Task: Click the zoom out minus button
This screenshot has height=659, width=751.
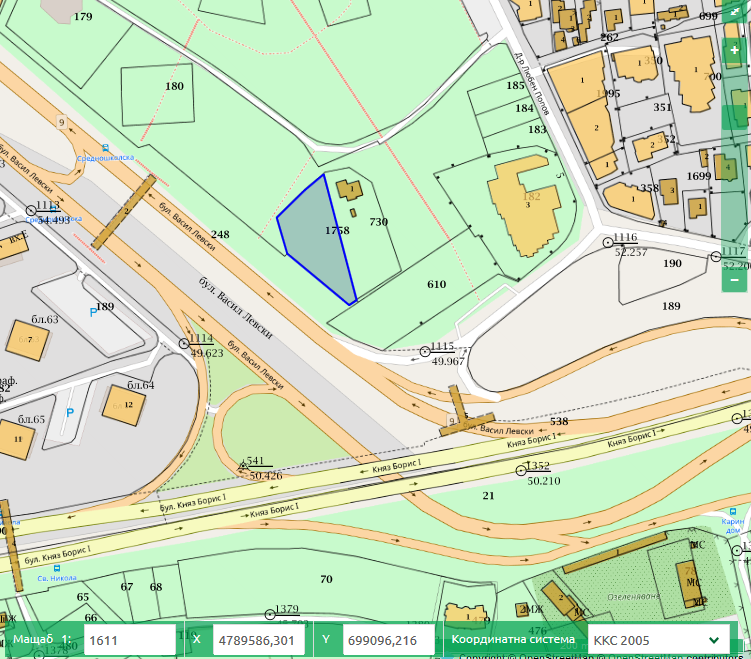Action: pos(735,281)
